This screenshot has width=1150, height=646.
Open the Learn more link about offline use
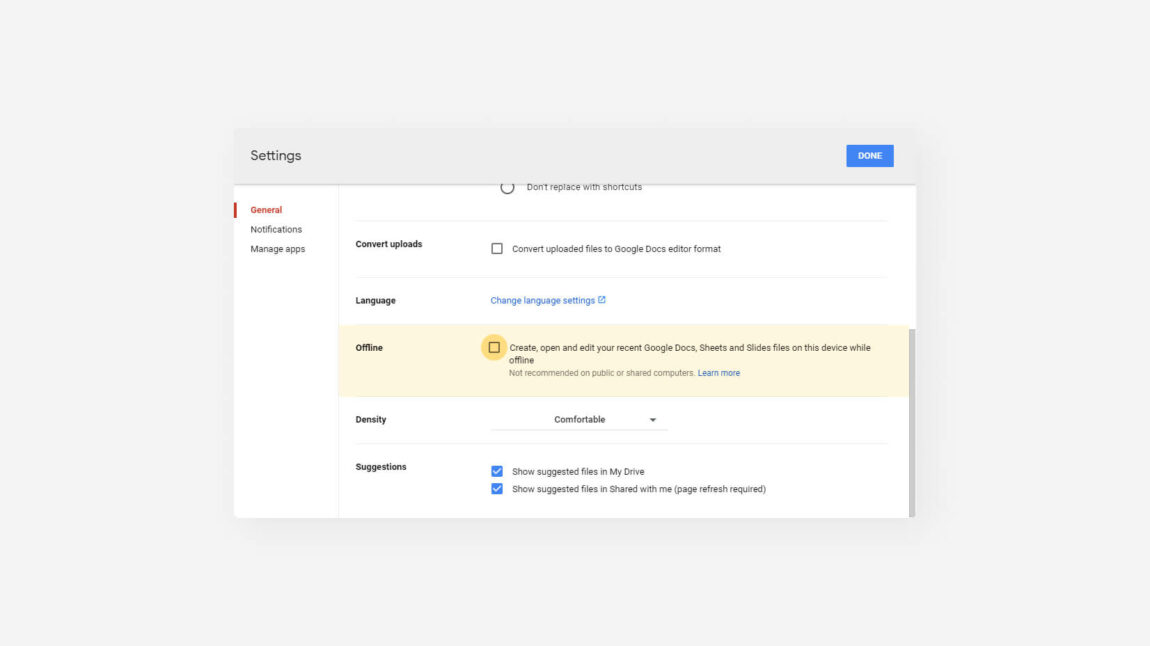pos(720,372)
